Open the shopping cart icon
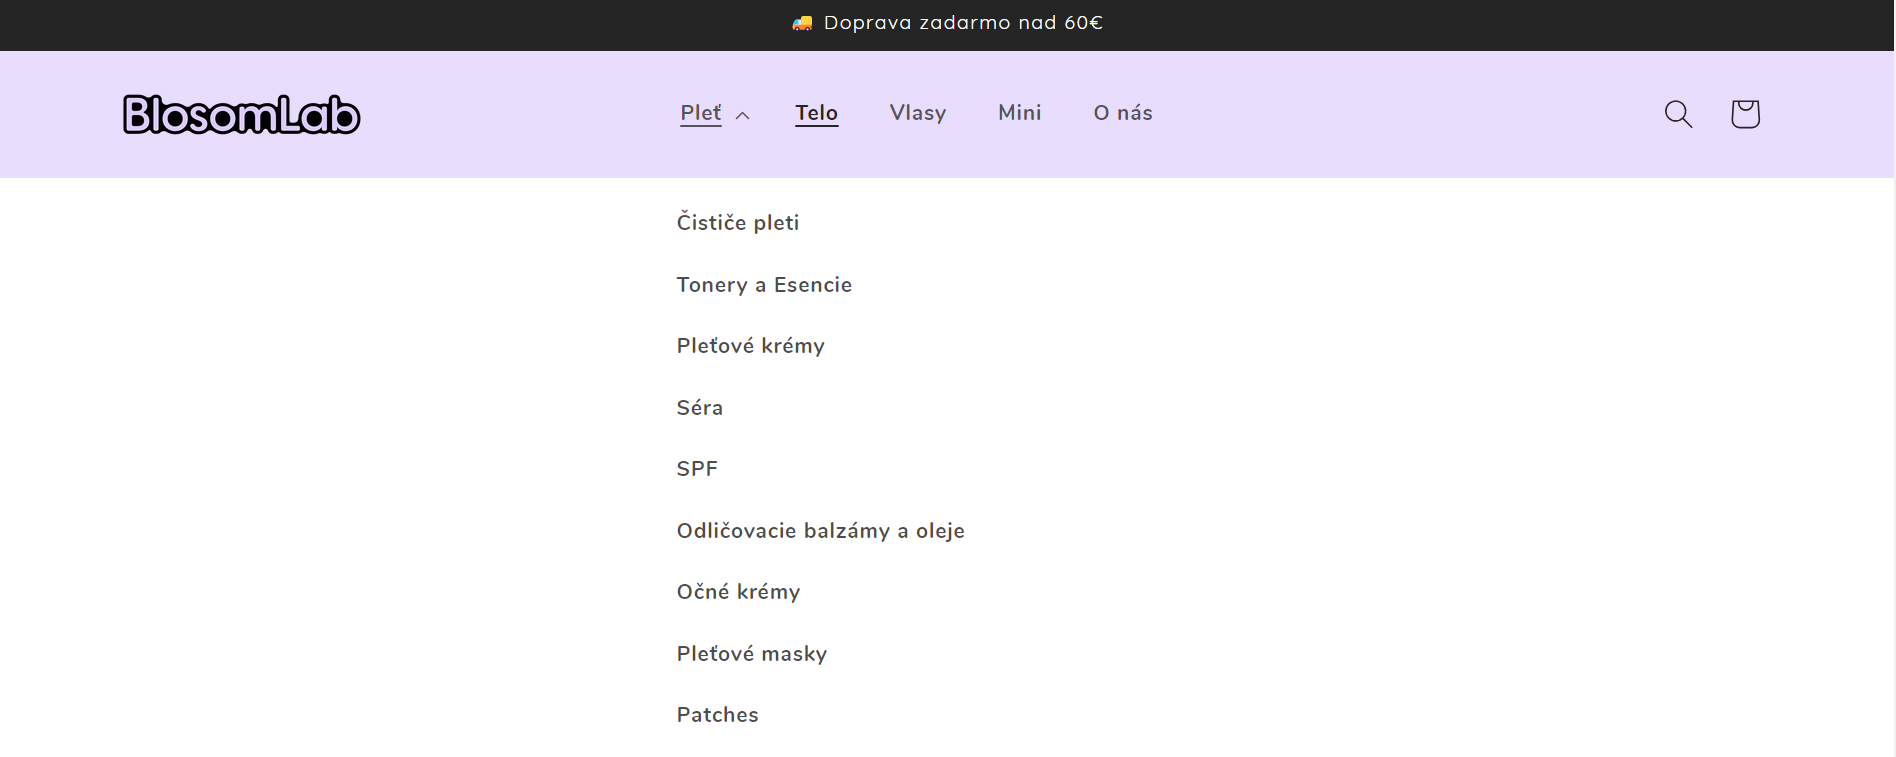This screenshot has height=757, width=1896. (x=1745, y=114)
